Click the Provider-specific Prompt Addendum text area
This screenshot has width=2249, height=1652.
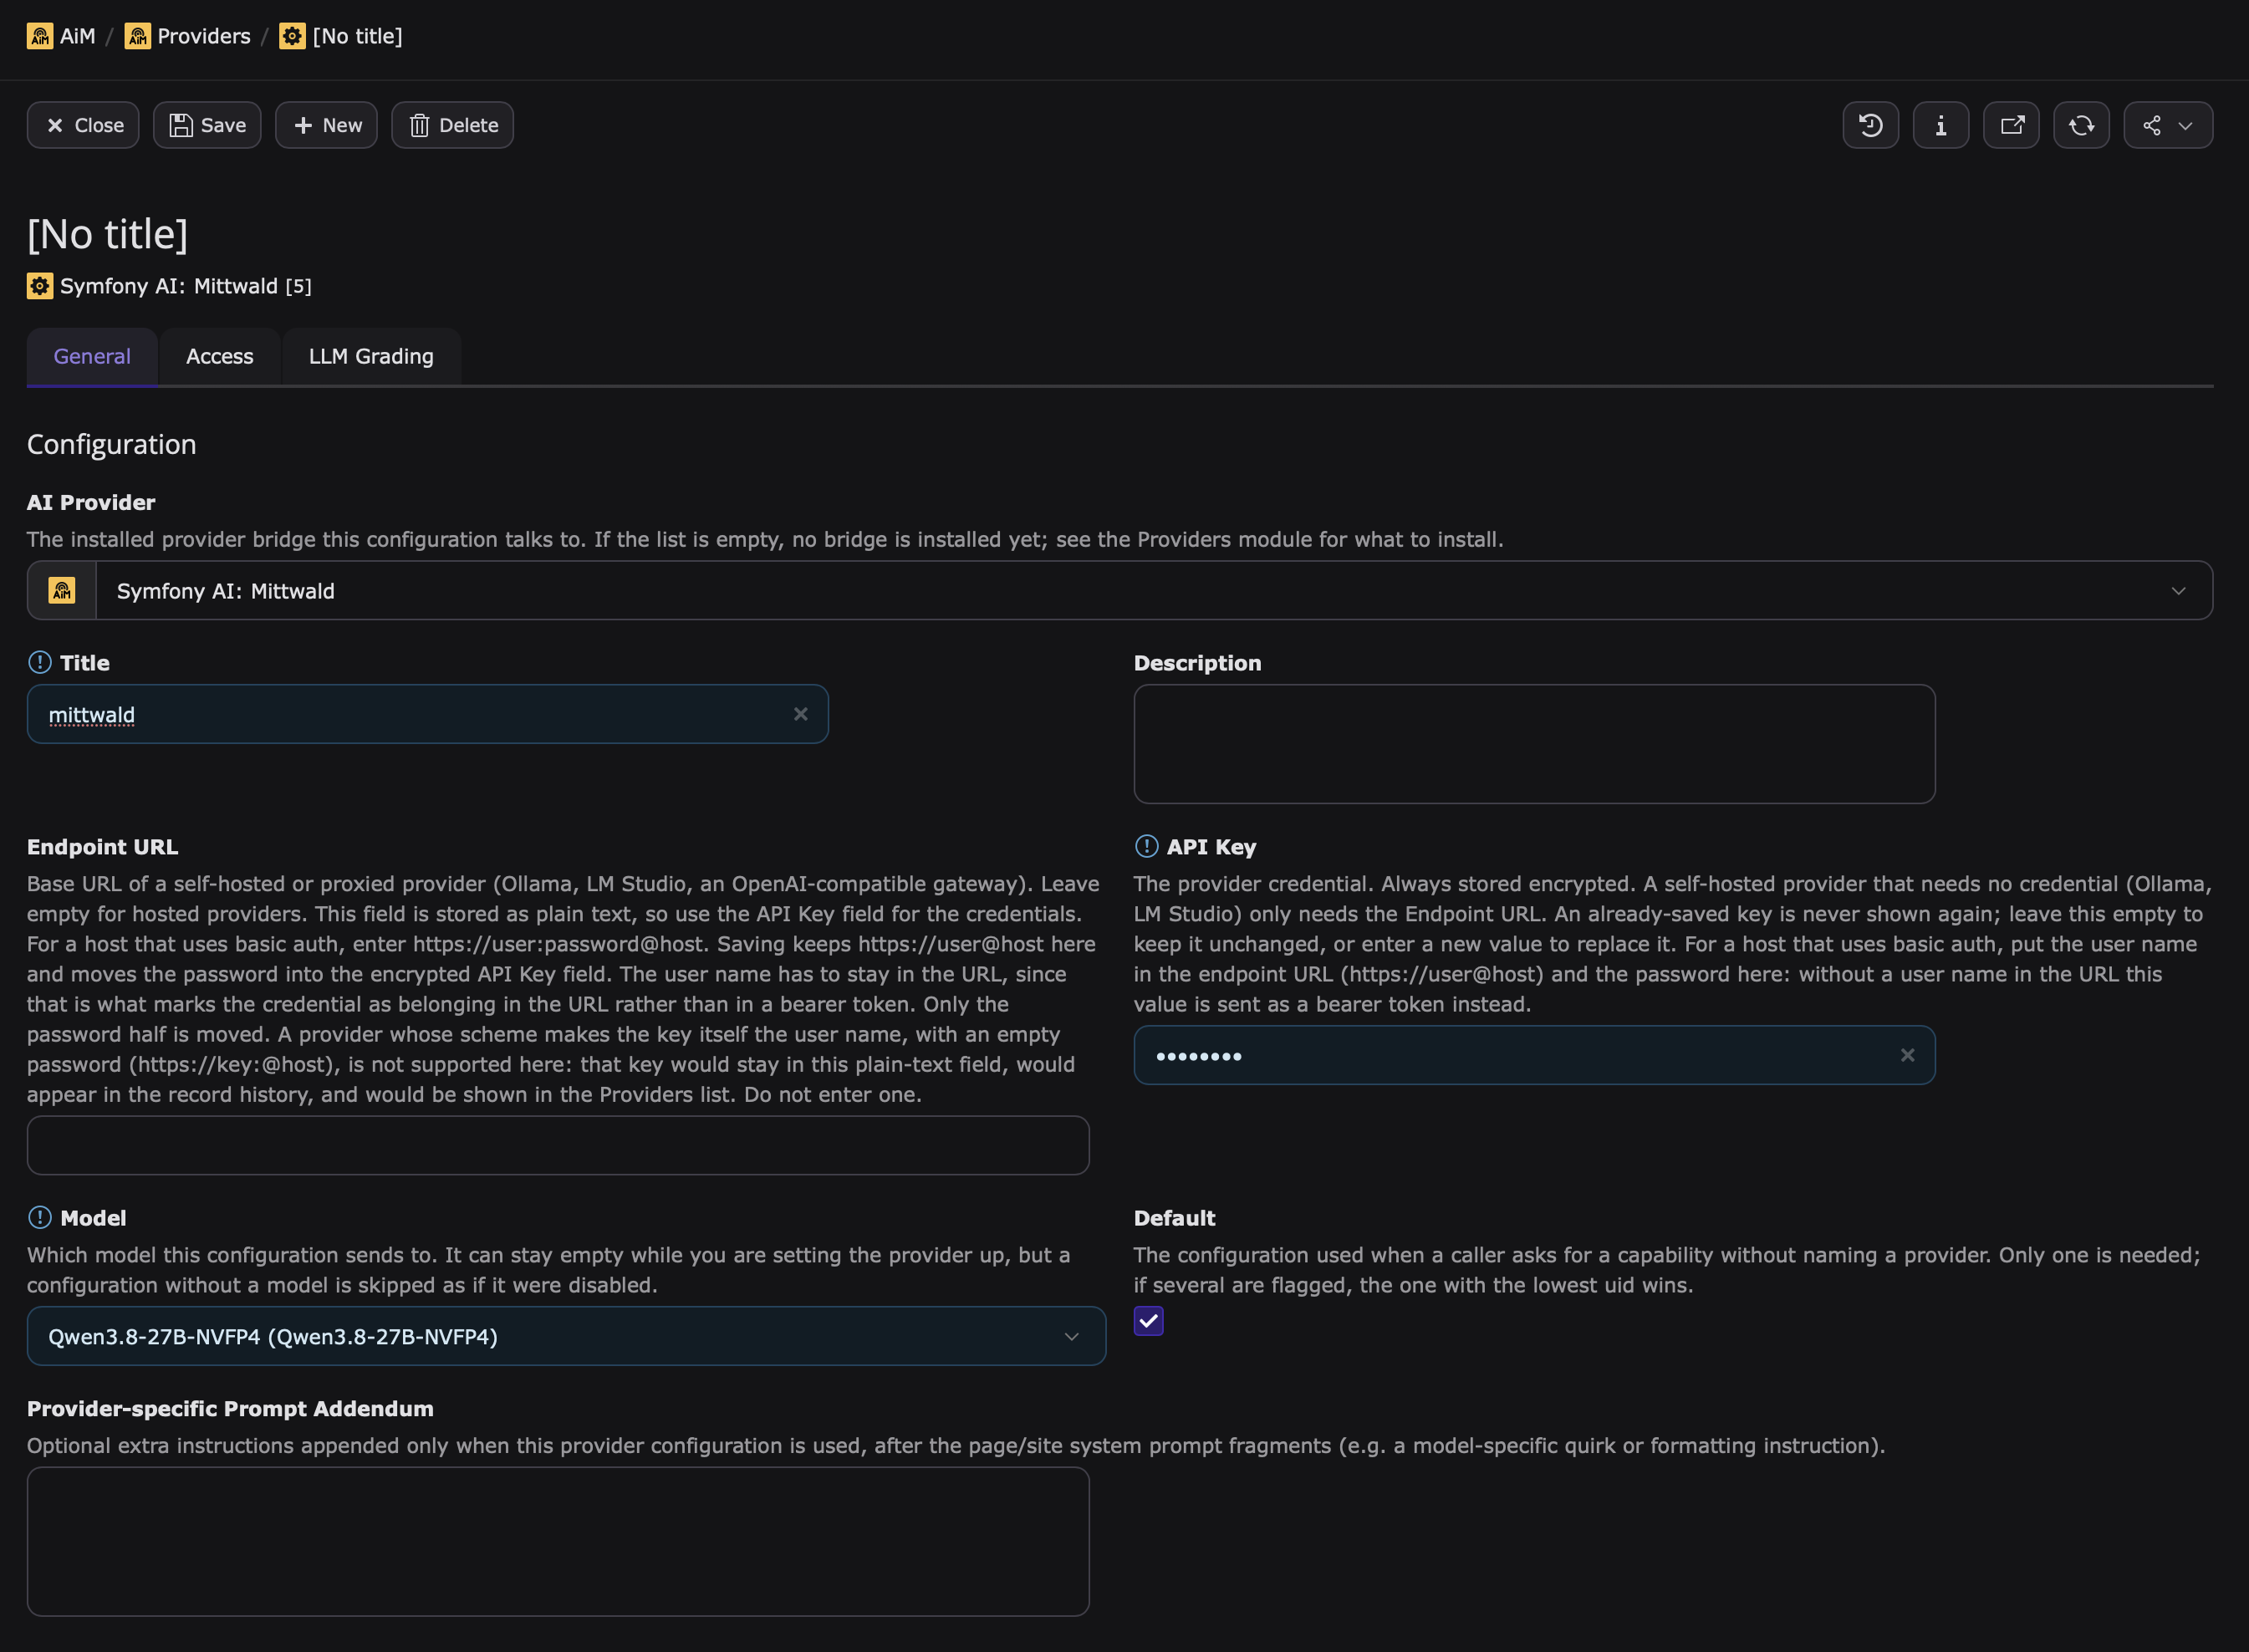pyautogui.click(x=558, y=1541)
